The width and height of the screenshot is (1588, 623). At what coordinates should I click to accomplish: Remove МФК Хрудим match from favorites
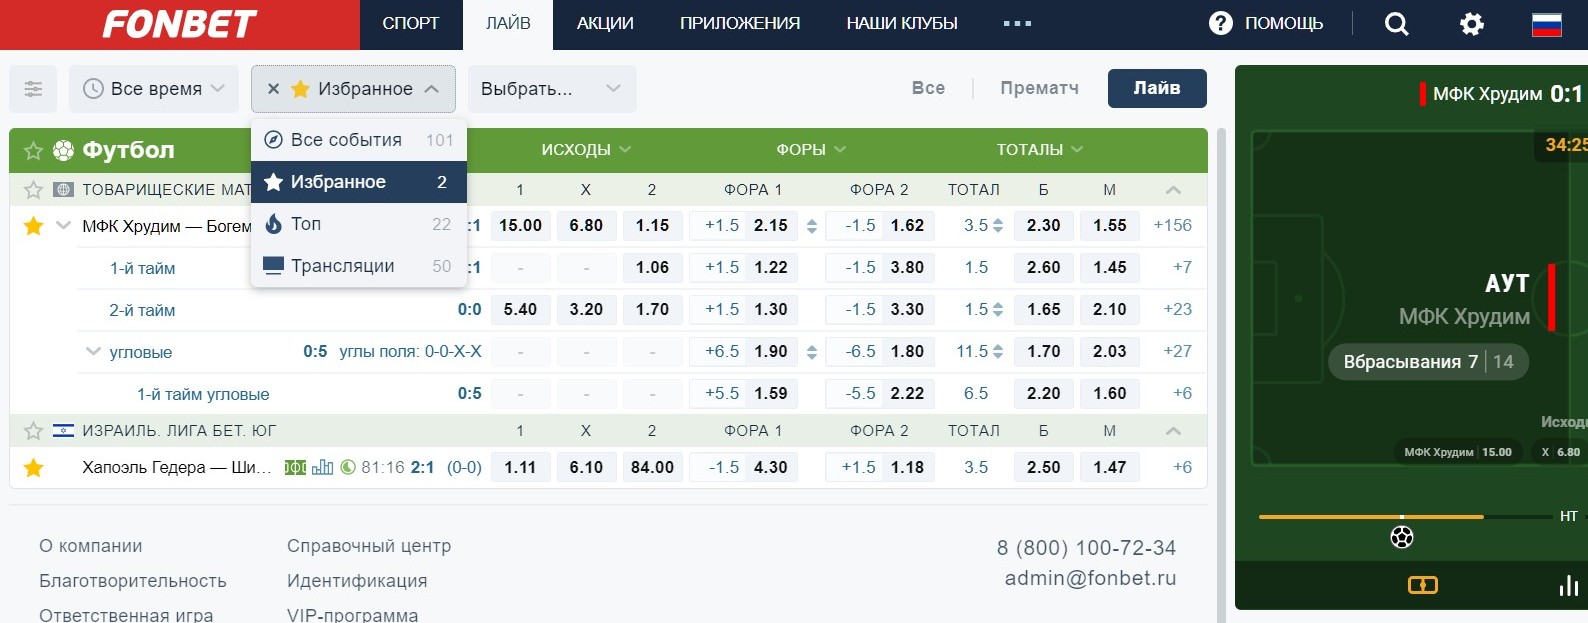pos(33,226)
